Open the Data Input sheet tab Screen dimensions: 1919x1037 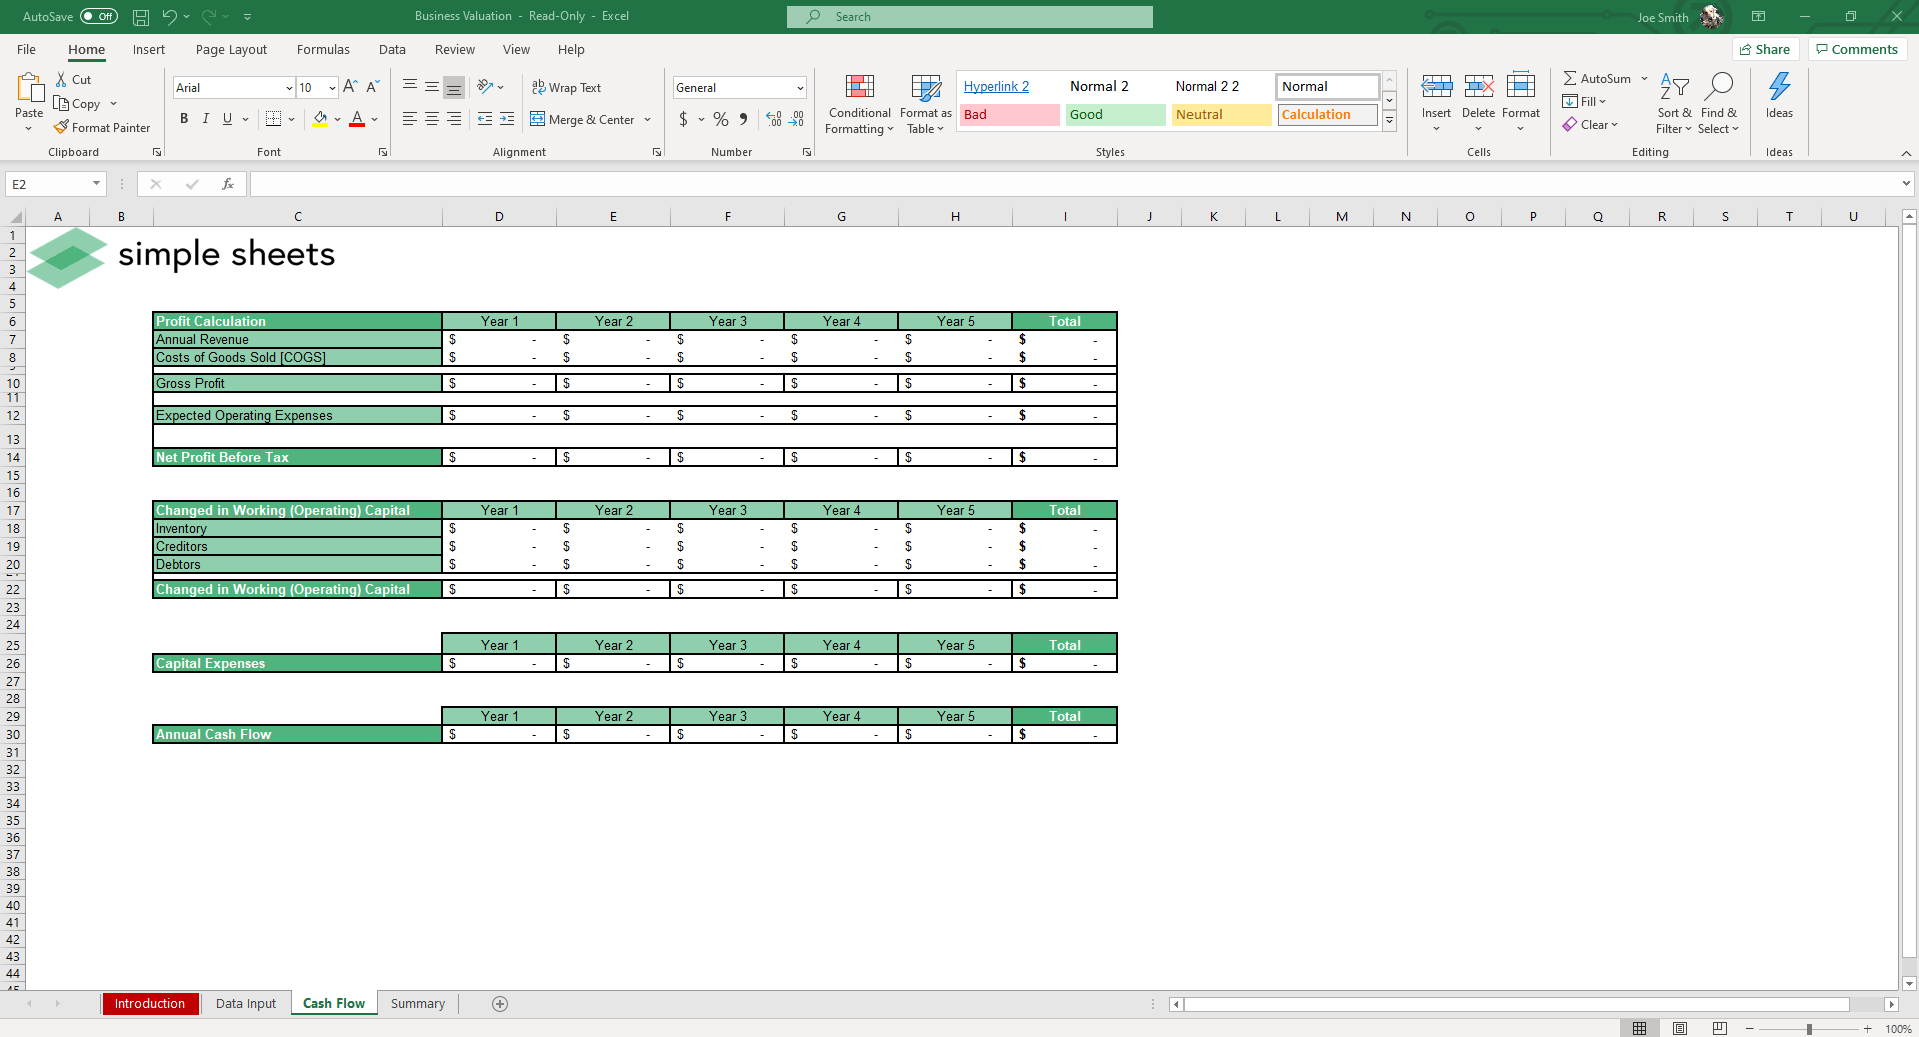(245, 1003)
